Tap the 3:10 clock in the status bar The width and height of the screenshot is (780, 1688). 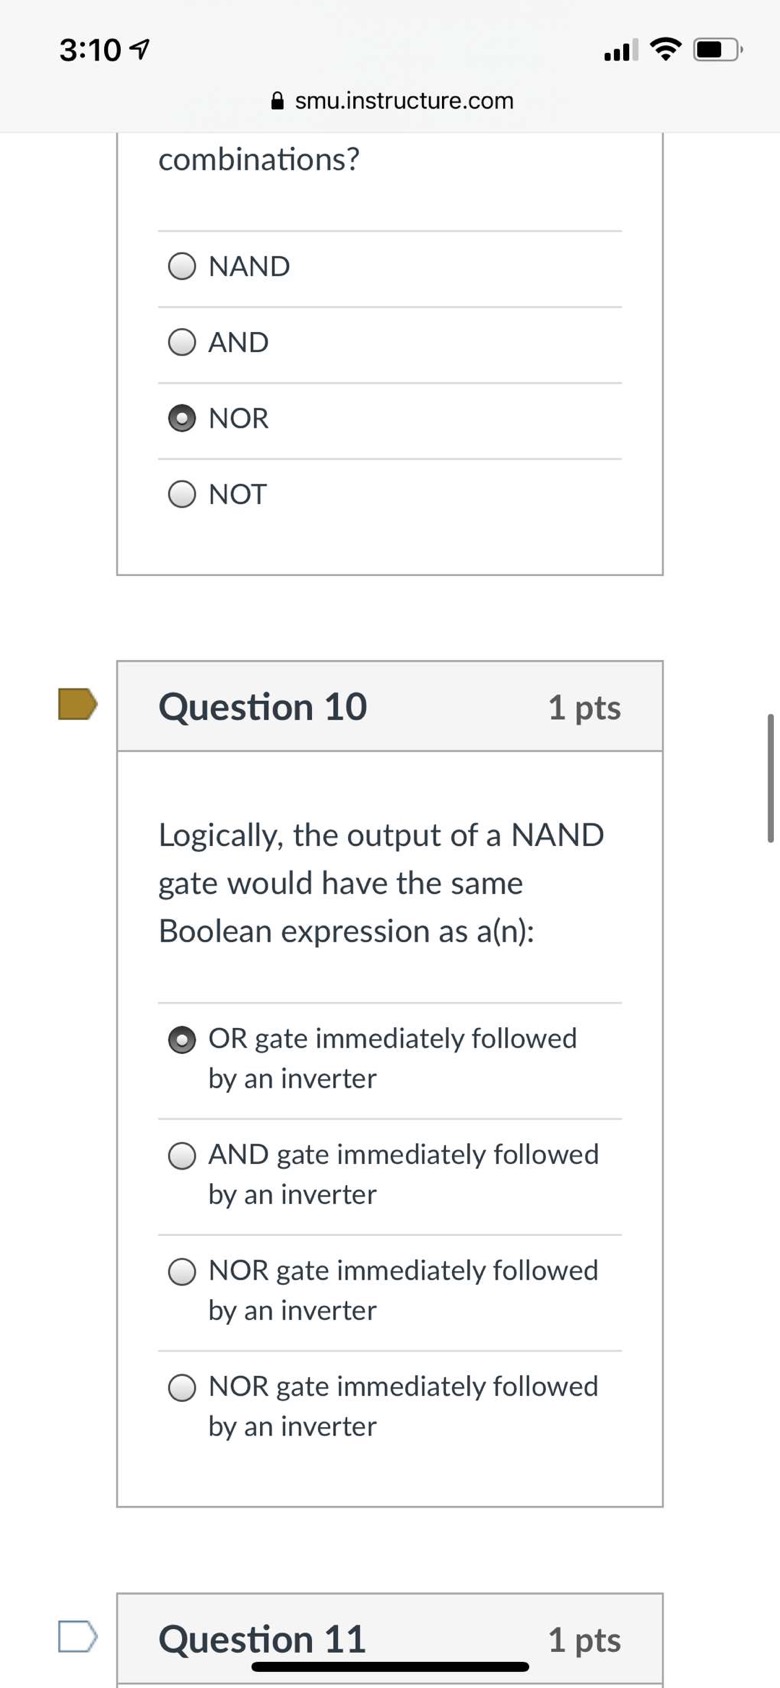pyautogui.click(x=90, y=49)
